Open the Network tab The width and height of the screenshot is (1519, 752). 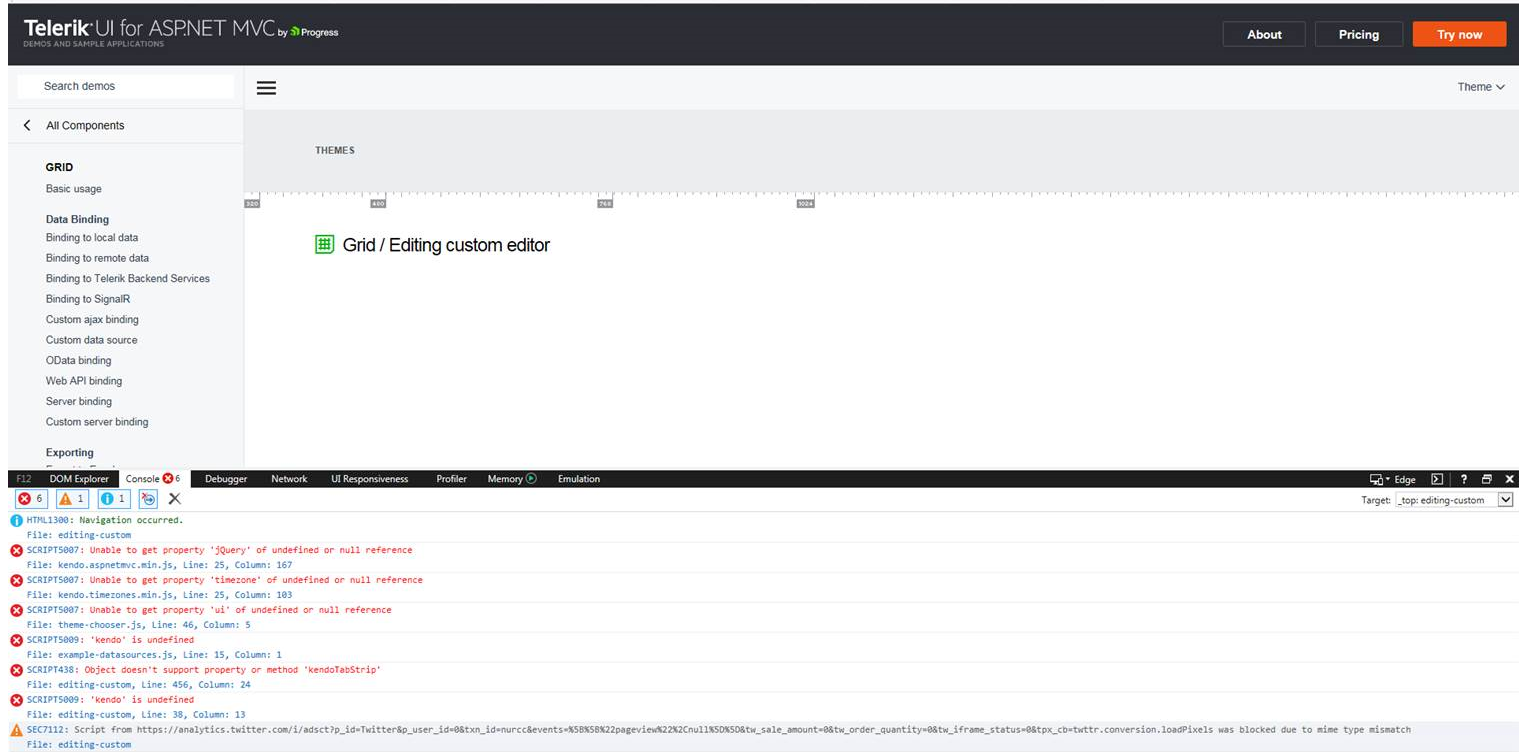click(289, 479)
